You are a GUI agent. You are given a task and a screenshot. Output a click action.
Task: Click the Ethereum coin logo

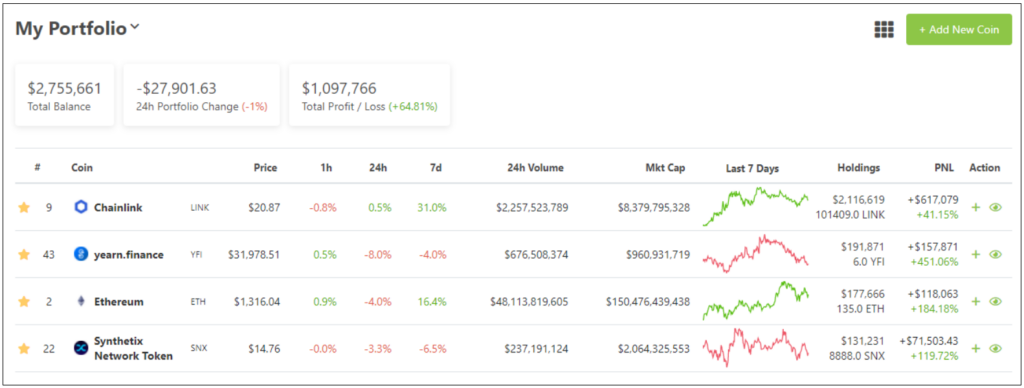[81, 301]
